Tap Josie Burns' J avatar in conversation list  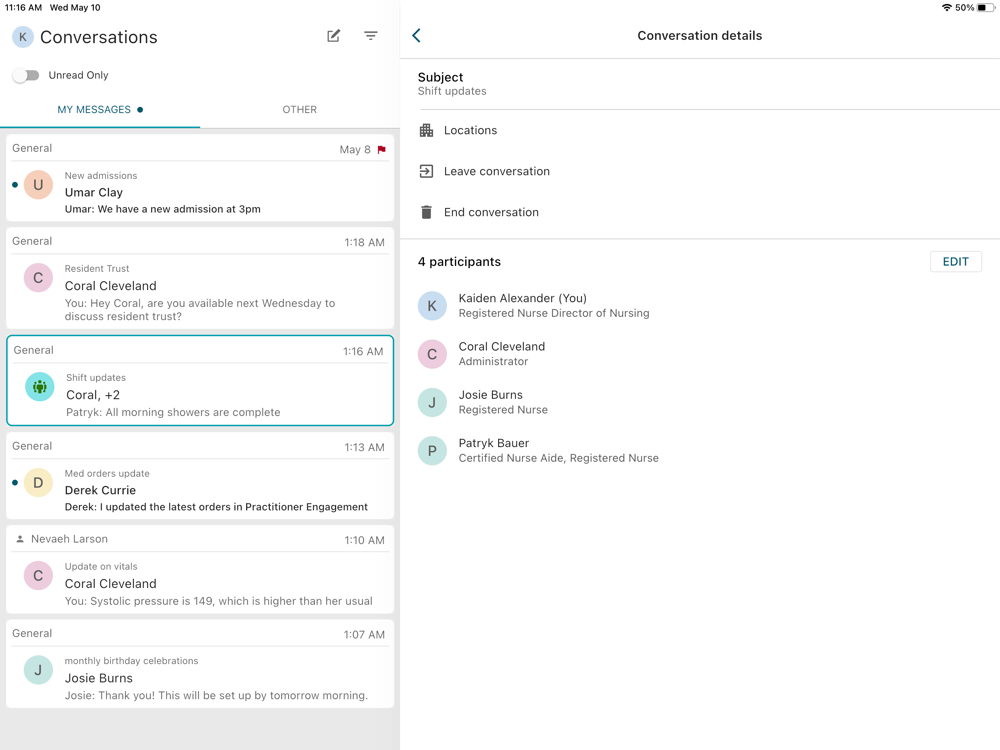point(38,670)
